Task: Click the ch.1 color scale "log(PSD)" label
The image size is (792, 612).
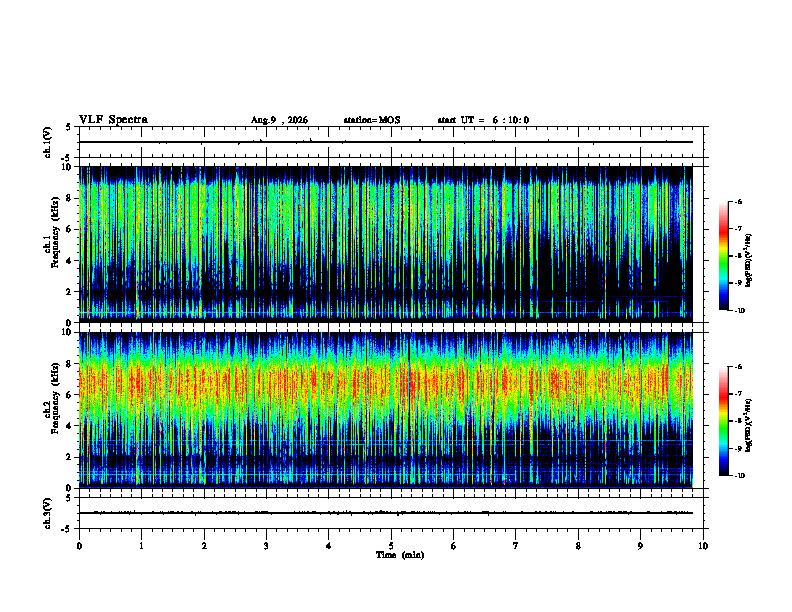Action: point(750,260)
